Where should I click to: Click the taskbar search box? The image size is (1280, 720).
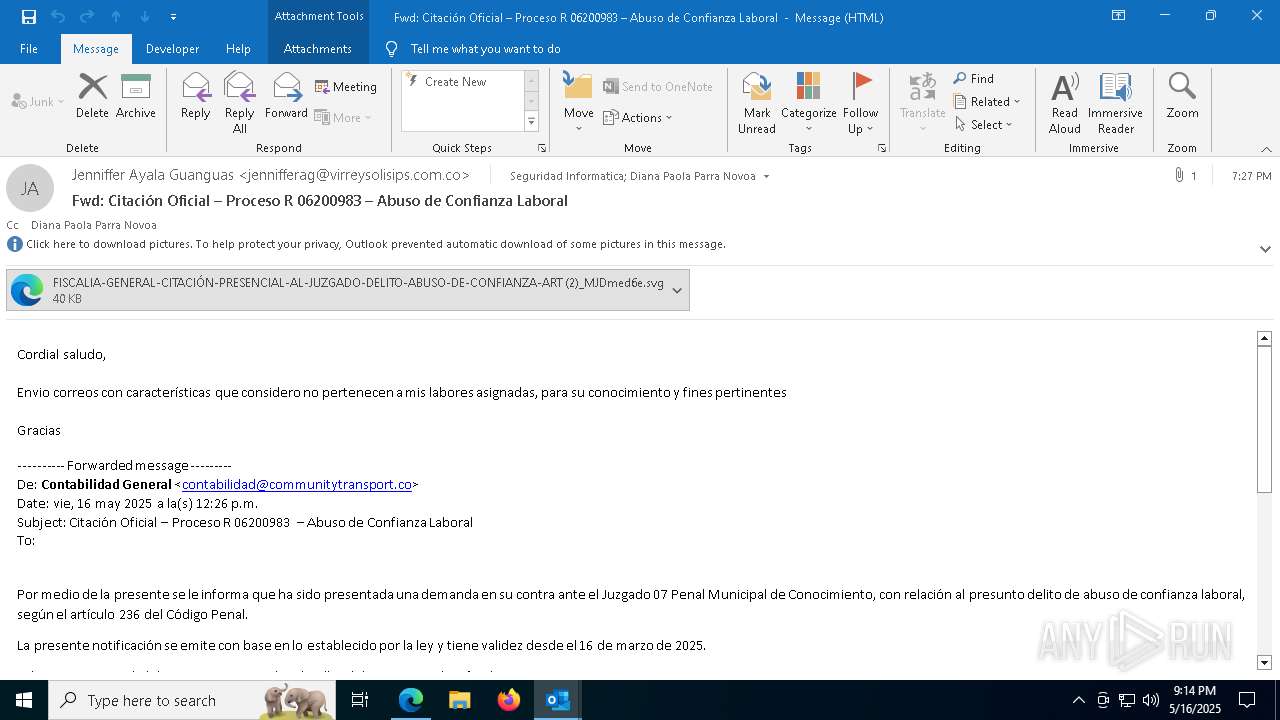[193, 700]
